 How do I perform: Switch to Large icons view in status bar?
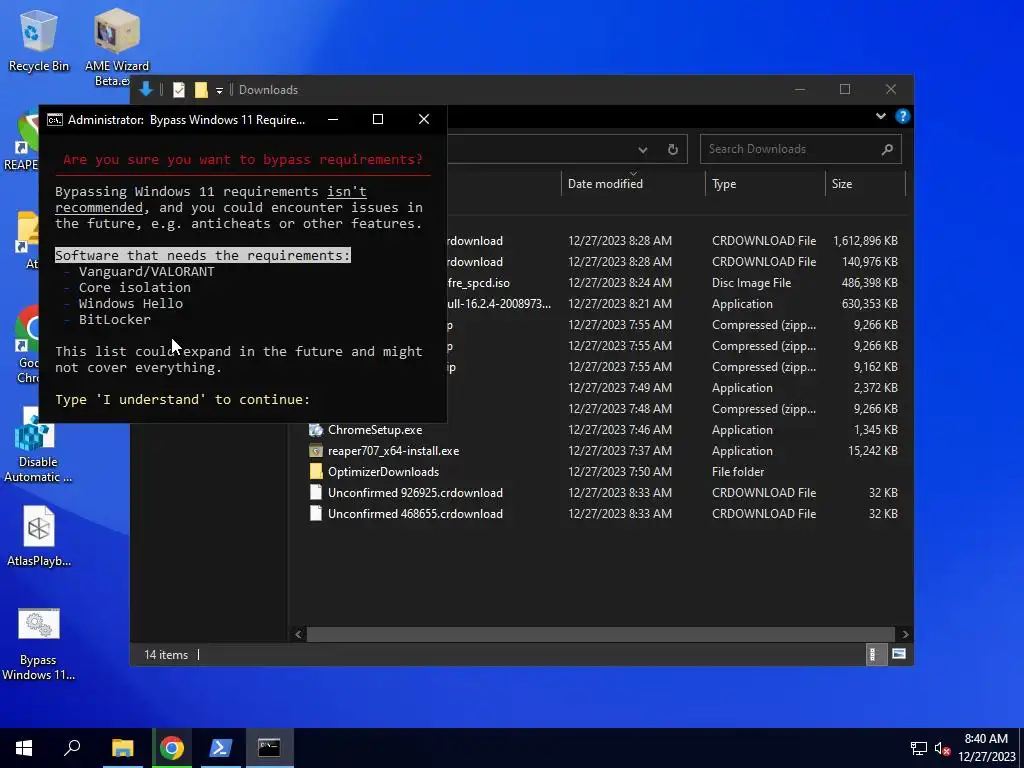899,654
